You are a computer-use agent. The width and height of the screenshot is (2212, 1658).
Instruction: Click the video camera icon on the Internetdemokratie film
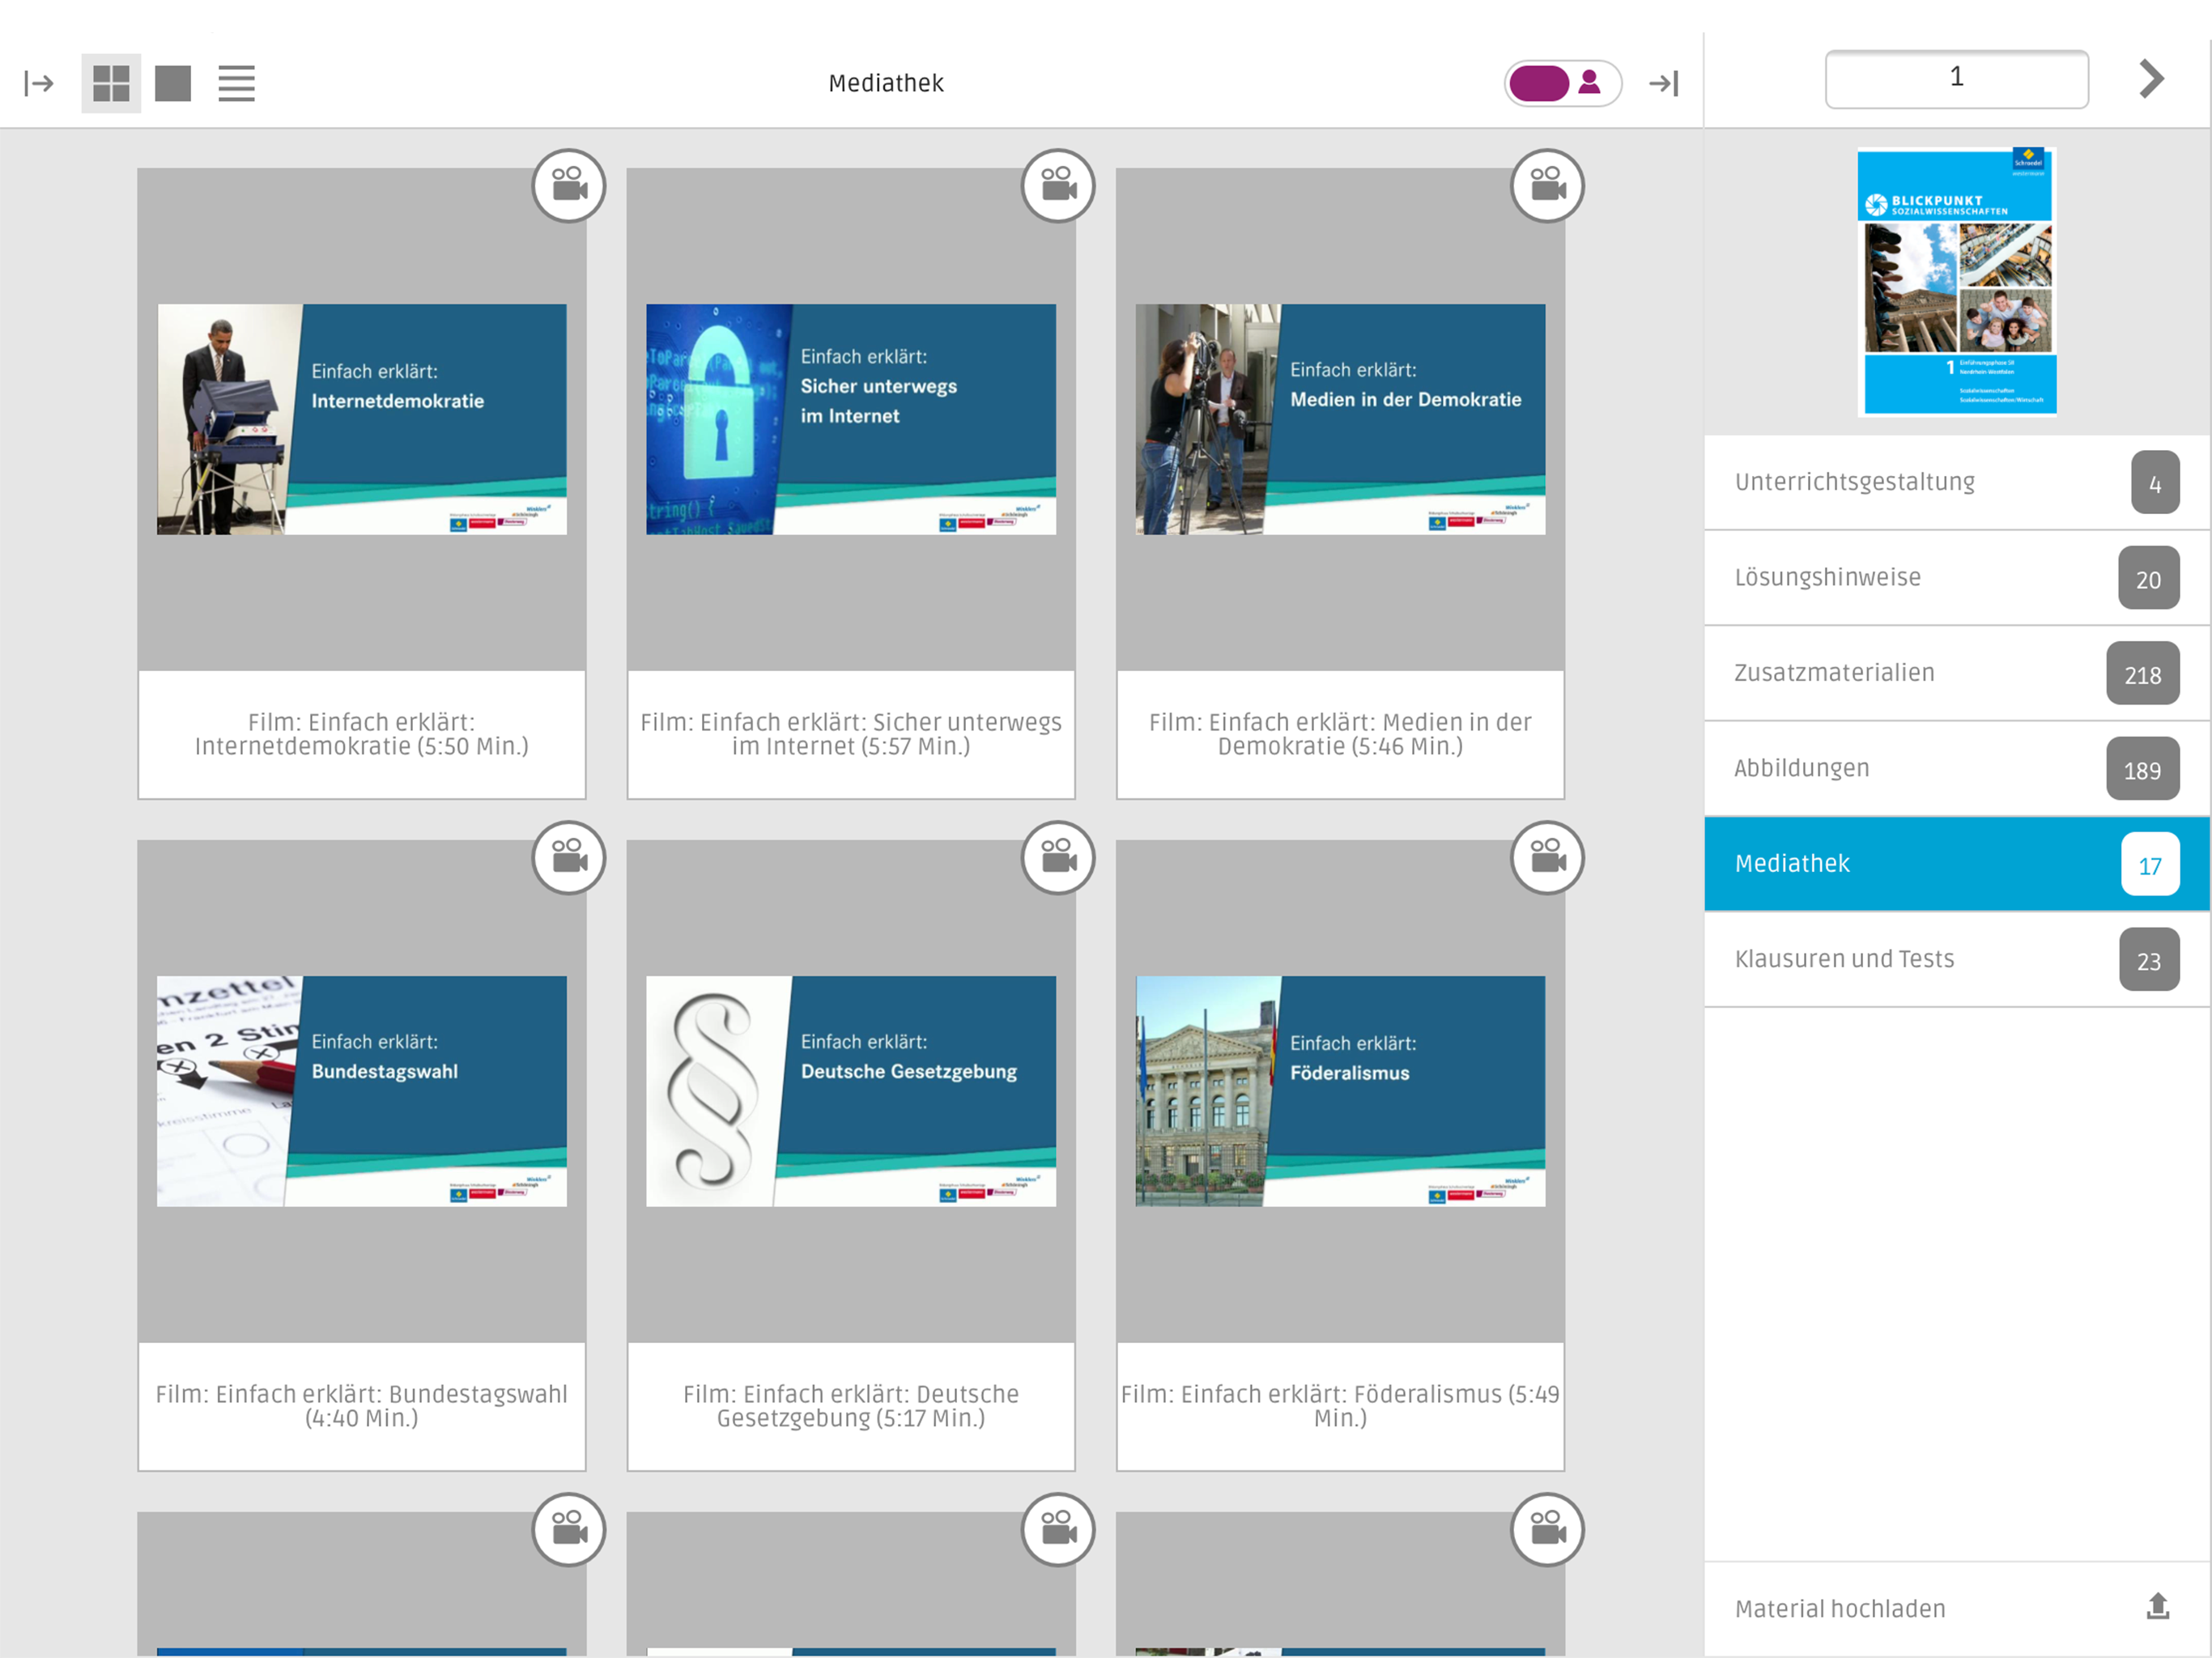point(569,186)
